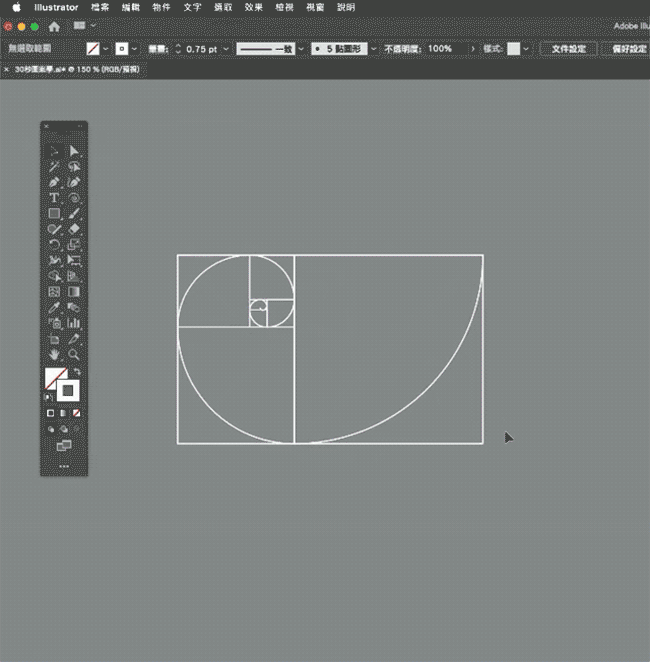
Task: Open stroke weight 0.75 pt dropdown
Action: 226,48
